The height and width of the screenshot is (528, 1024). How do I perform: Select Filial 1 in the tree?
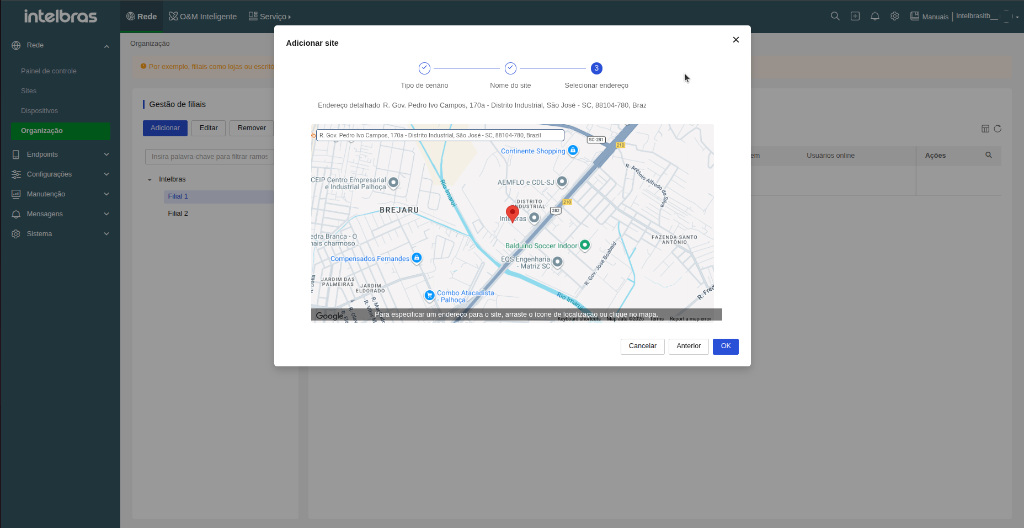[x=178, y=197]
